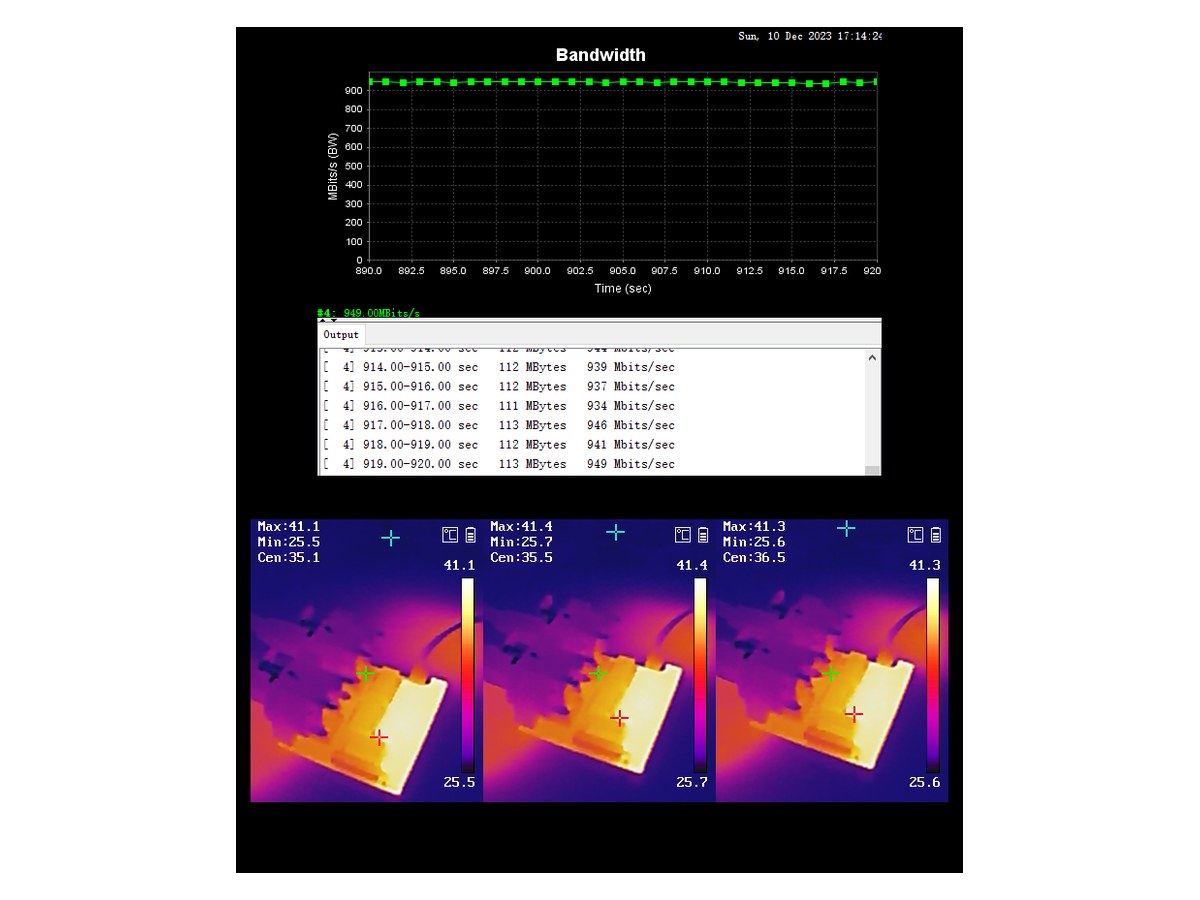Click the green center crosshair in the Max:41.4 image
Image resolution: width=1200 pixels, height=900 pixels.
point(598,674)
